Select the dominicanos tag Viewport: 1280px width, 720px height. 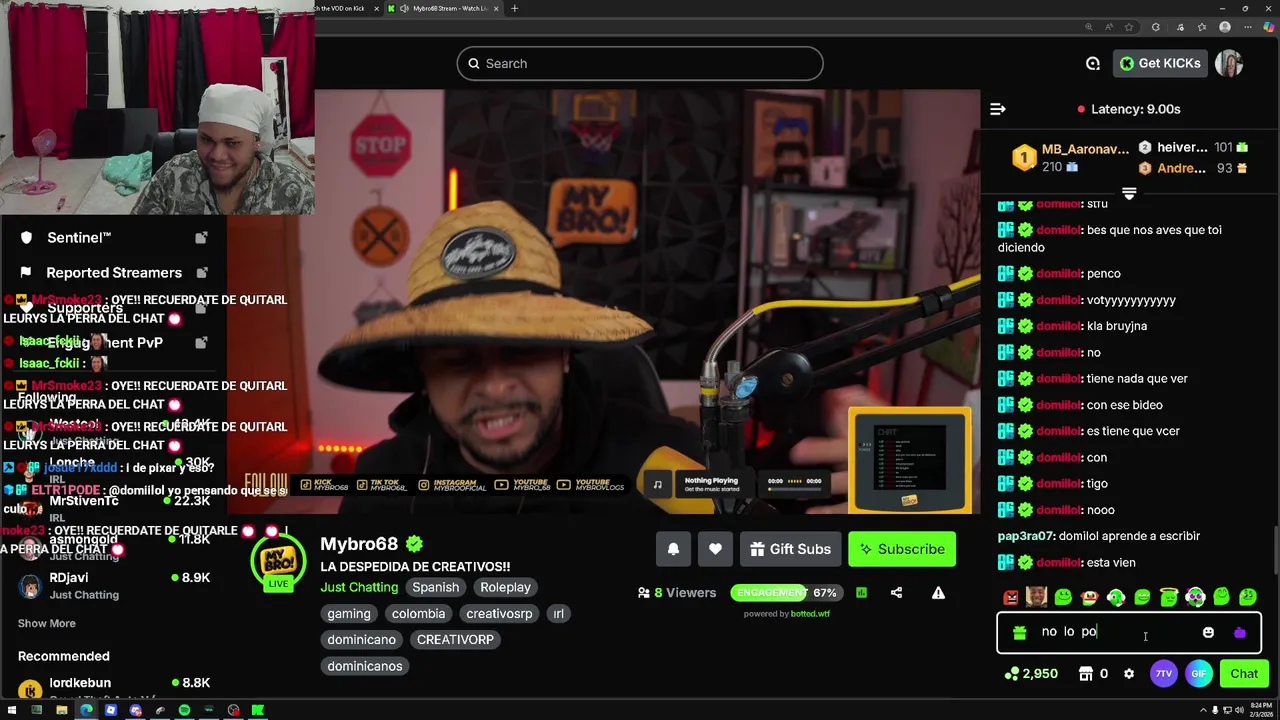(x=365, y=666)
